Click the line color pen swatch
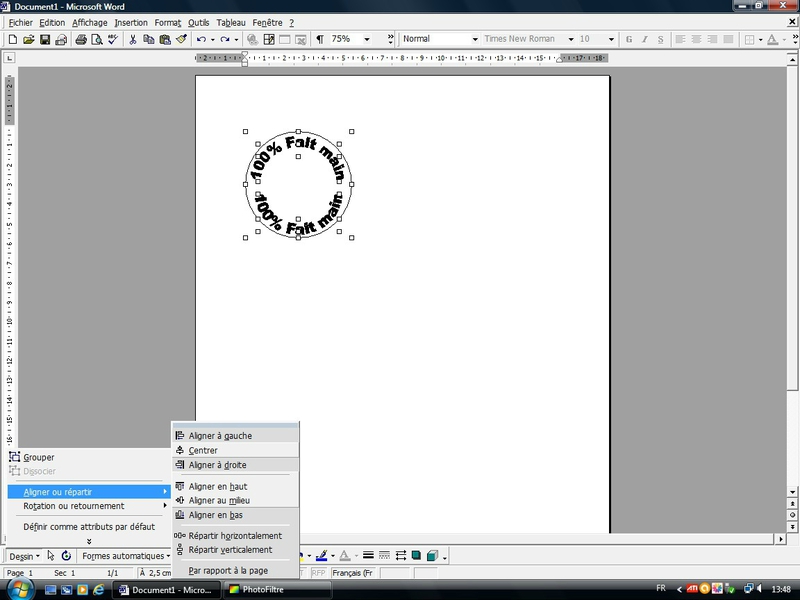This screenshot has height=600, width=800. coord(322,556)
